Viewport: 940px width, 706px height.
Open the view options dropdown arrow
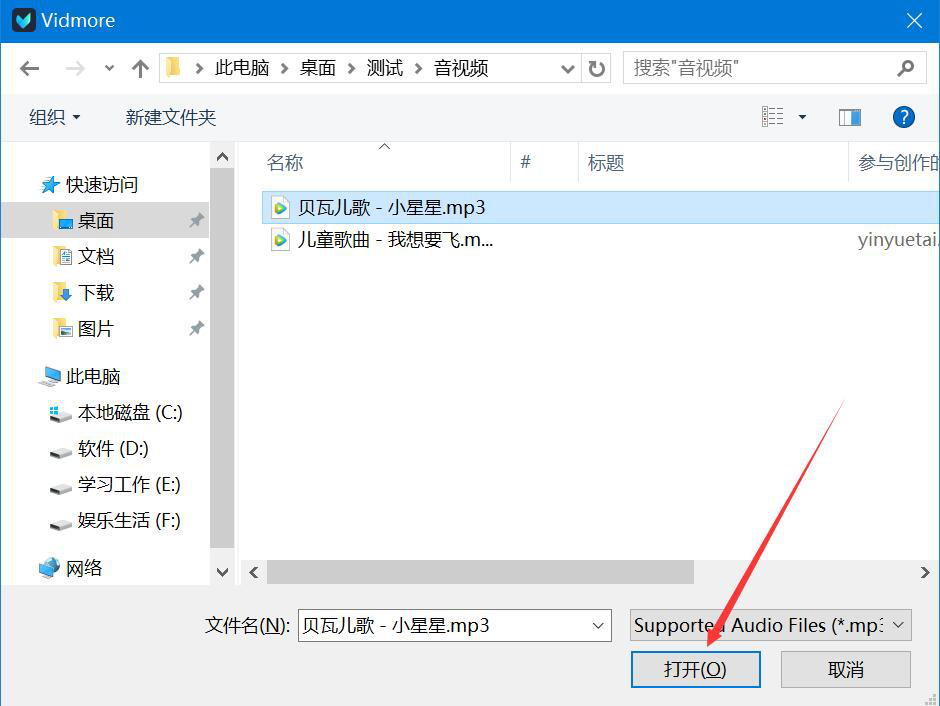(802, 117)
